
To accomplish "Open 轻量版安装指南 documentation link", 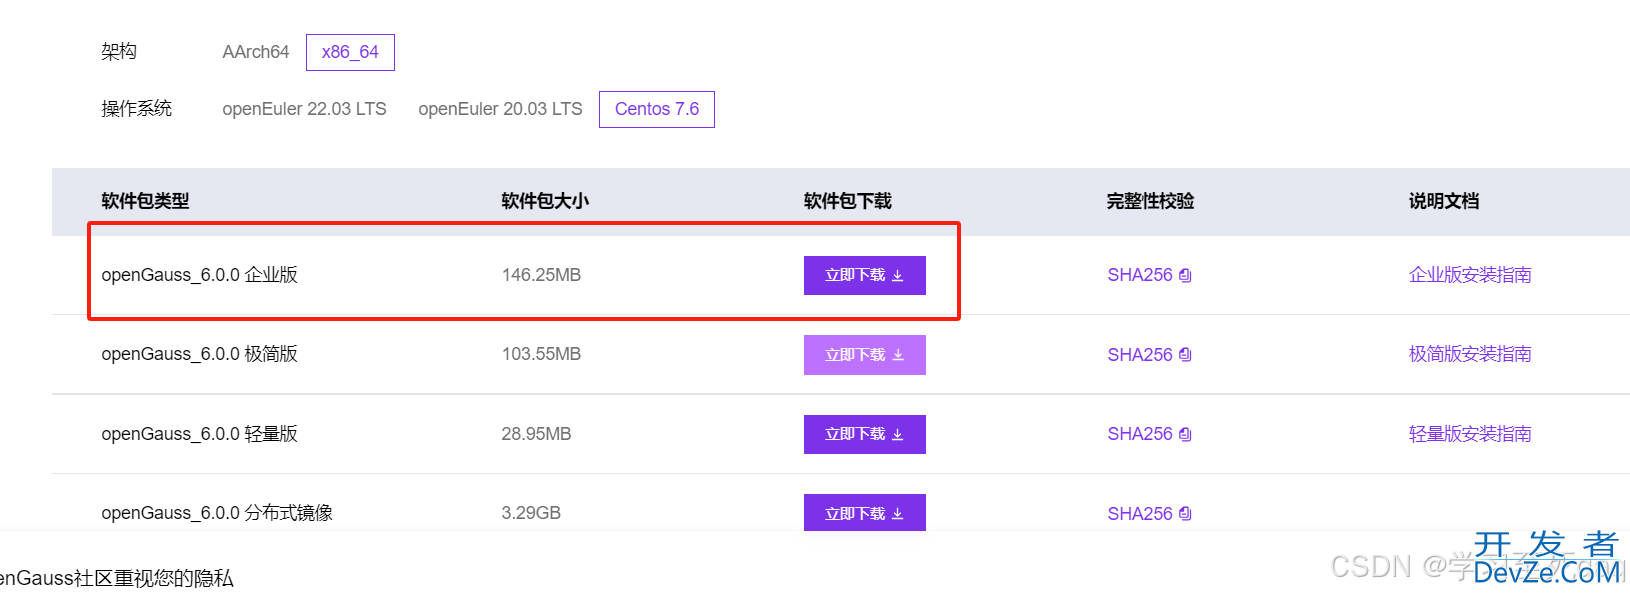I will (1470, 434).
